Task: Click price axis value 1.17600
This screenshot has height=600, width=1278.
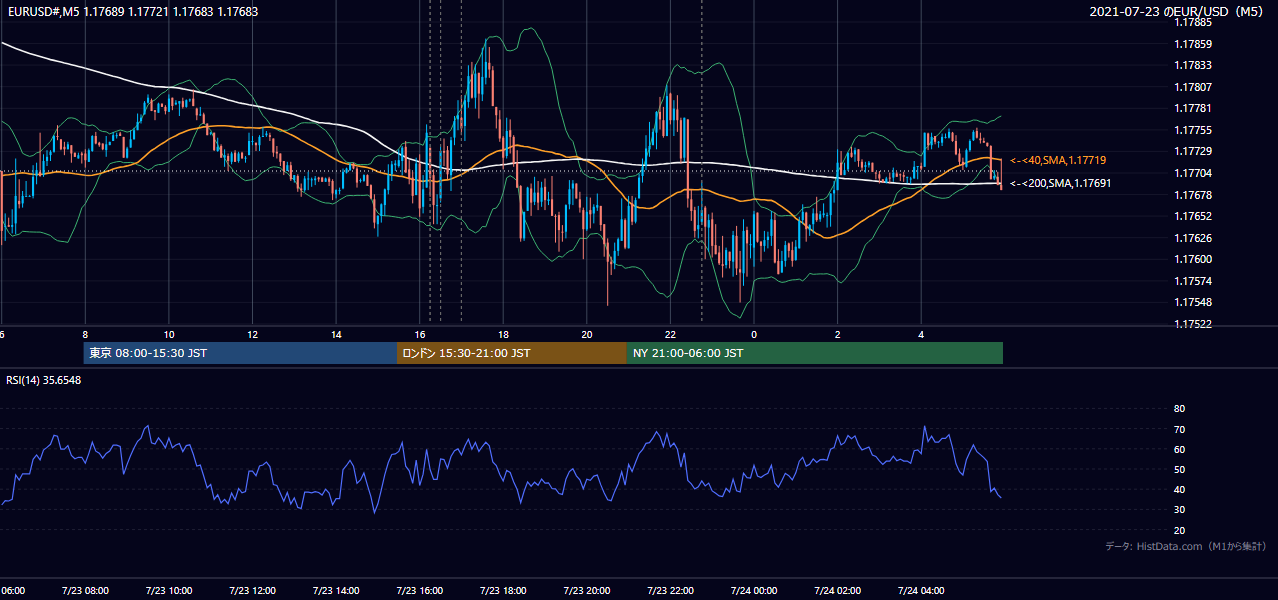Action: pyautogui.click(x=1194, y=259)
